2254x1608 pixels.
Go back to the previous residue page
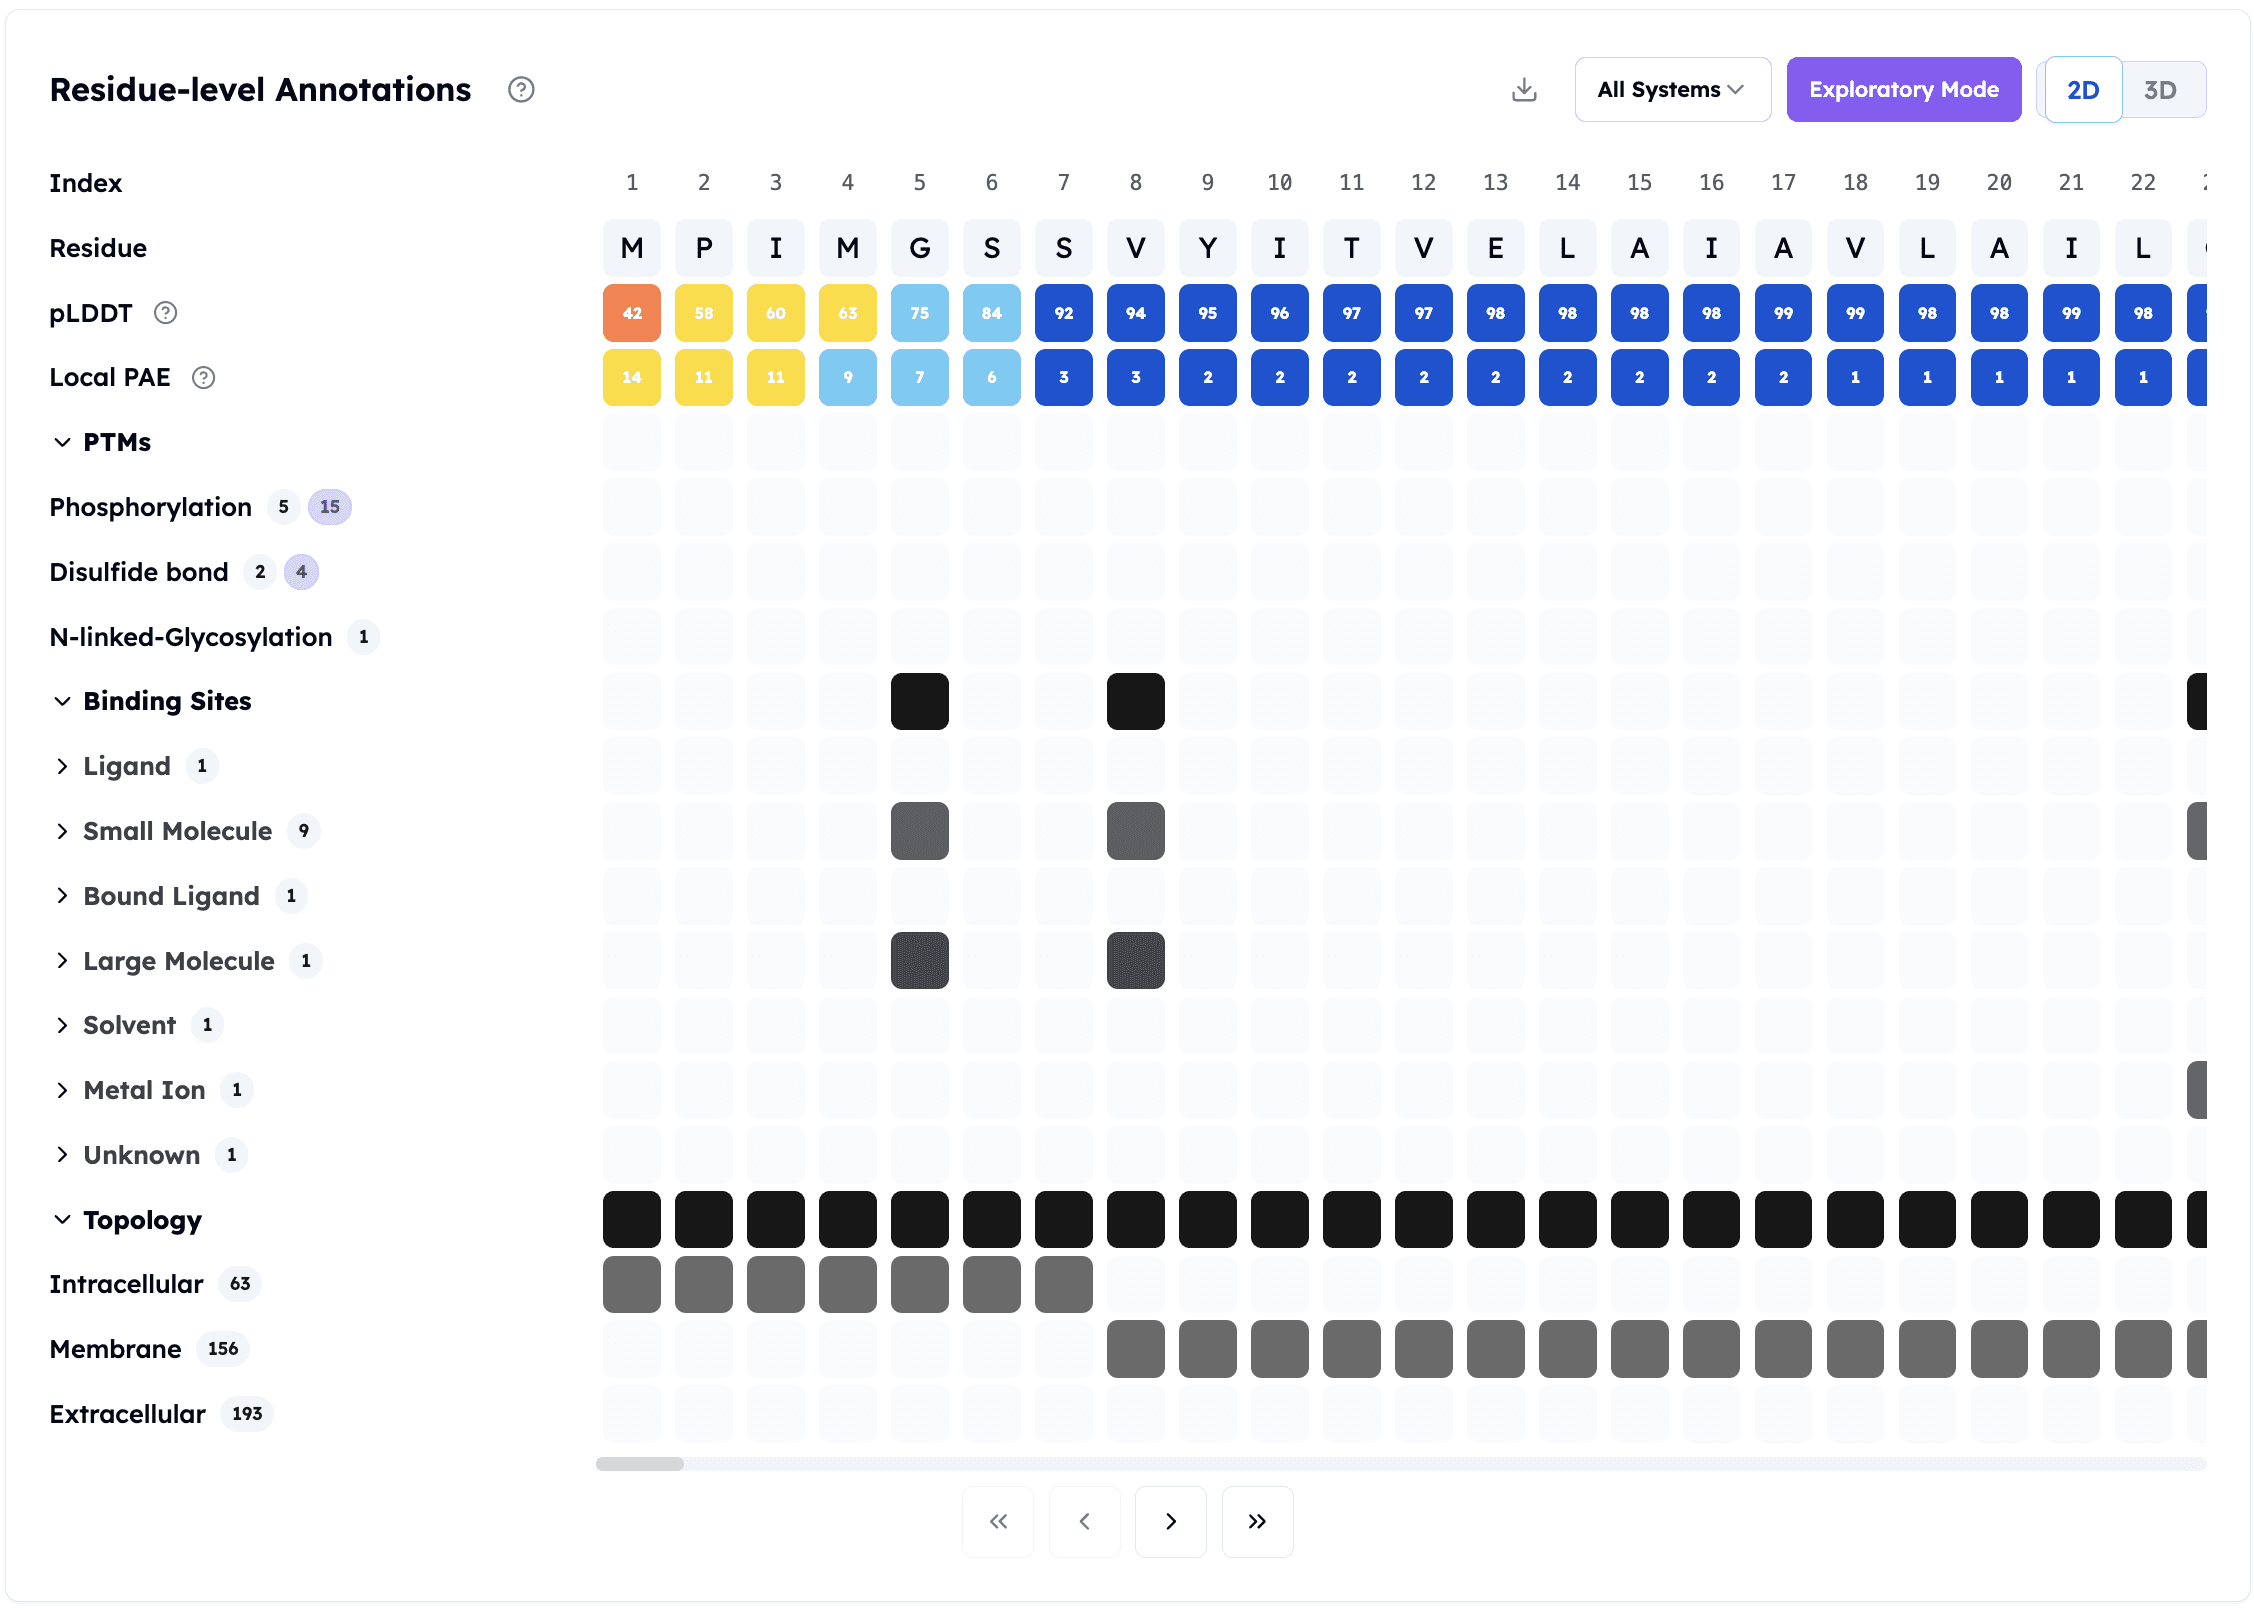[x=1084, y=1521]
